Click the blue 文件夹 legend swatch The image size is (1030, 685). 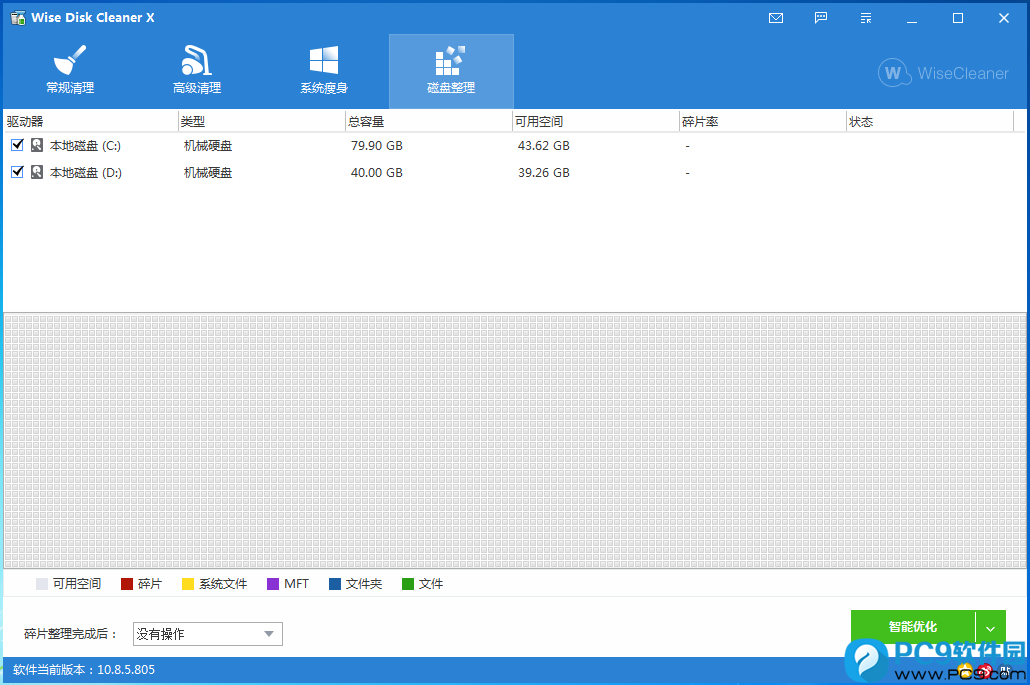[335, 584]
